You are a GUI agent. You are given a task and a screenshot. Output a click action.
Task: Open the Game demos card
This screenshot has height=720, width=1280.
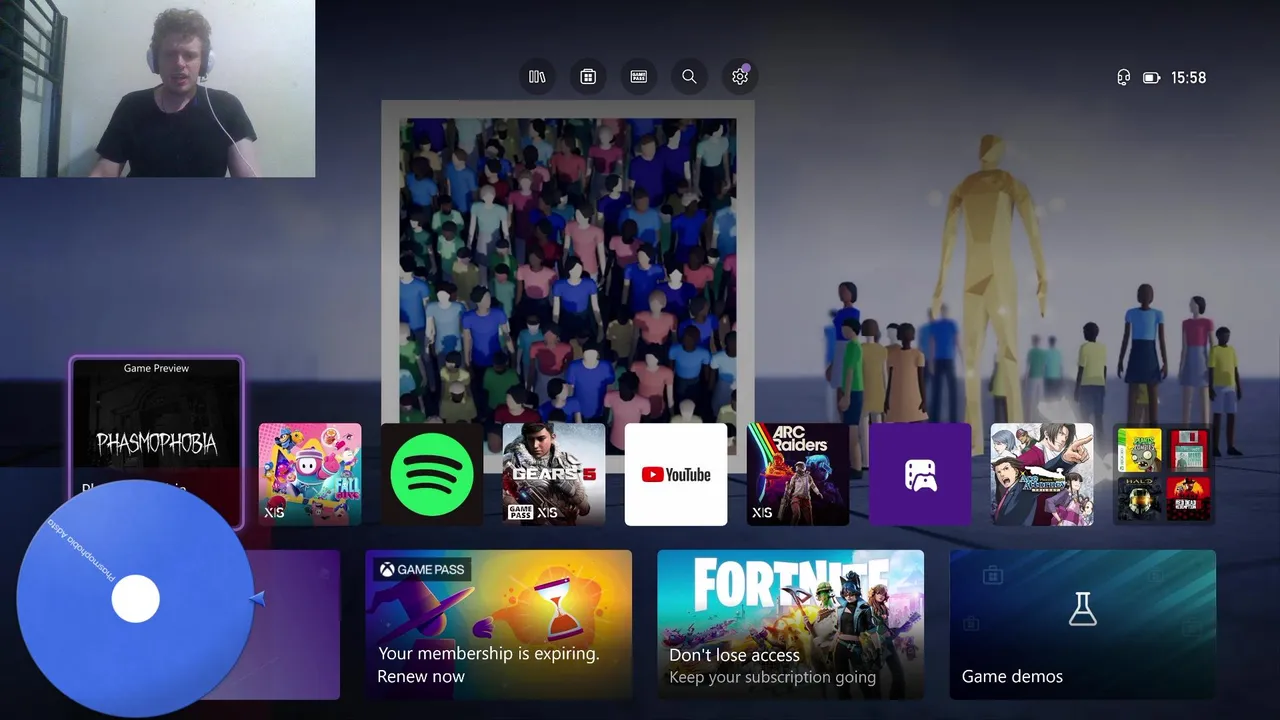(x=1083, y=624)
